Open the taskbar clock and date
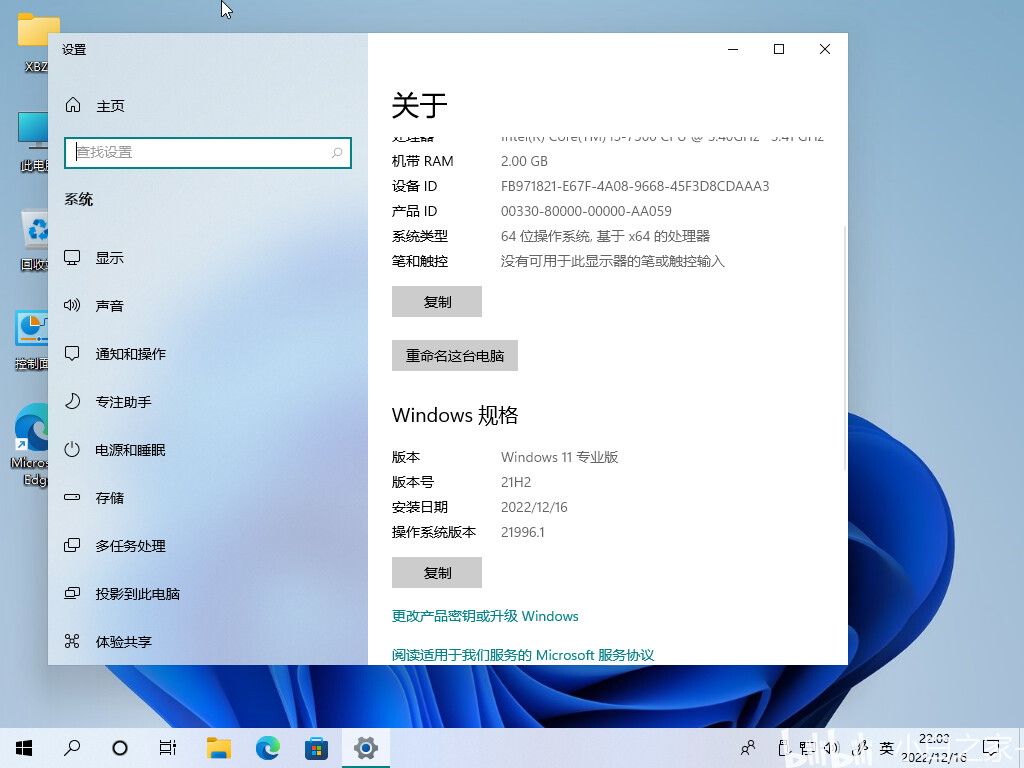Screen dimensions: 1024x768 coord(934,748)
